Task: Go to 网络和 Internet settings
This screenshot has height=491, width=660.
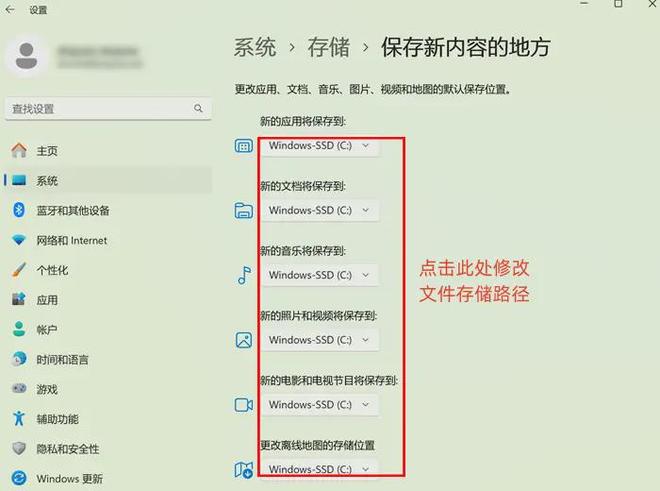Action: 71,241
